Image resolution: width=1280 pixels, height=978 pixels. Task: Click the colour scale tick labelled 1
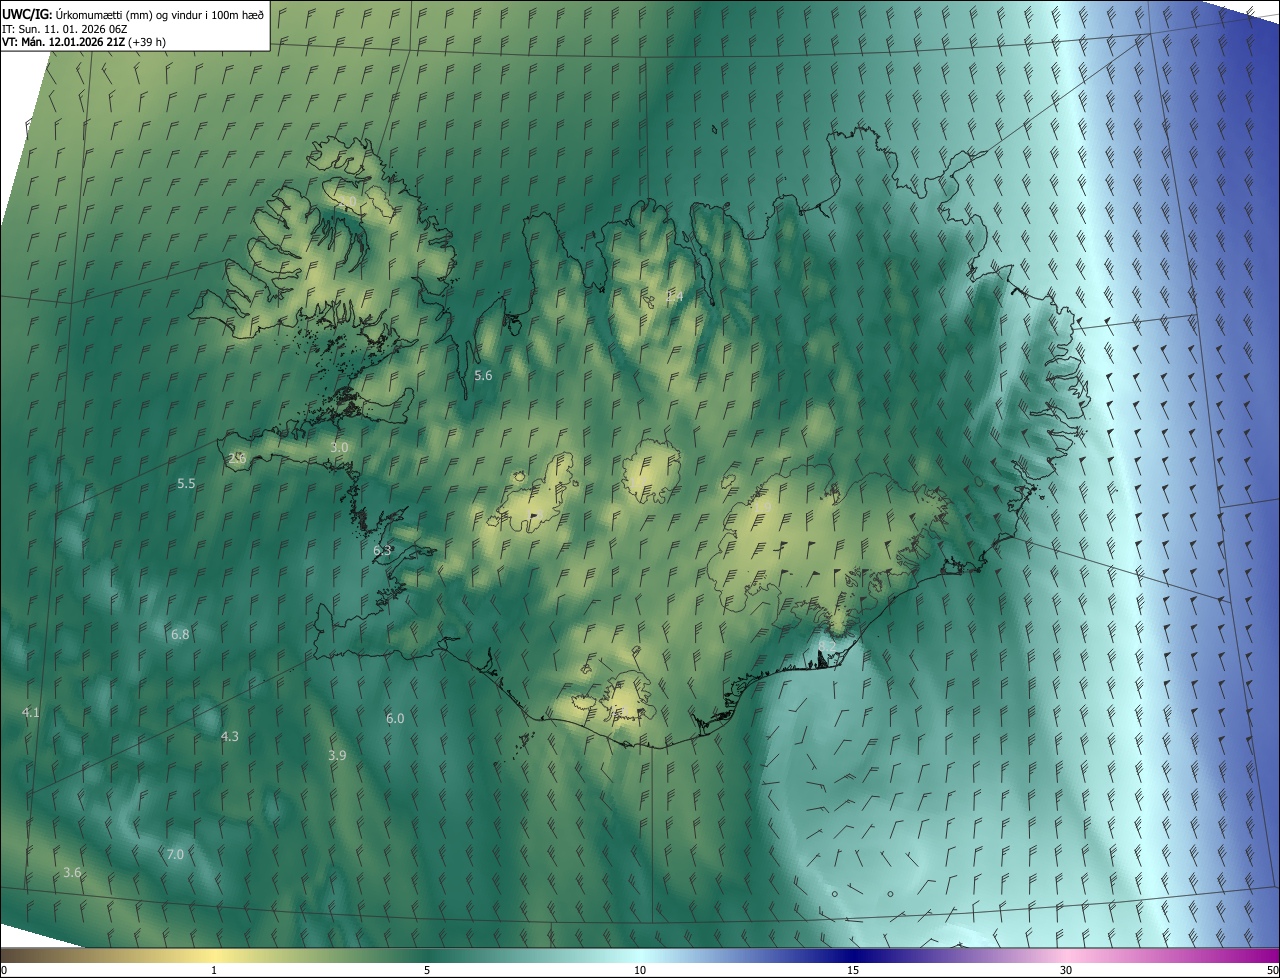[214, 970]
